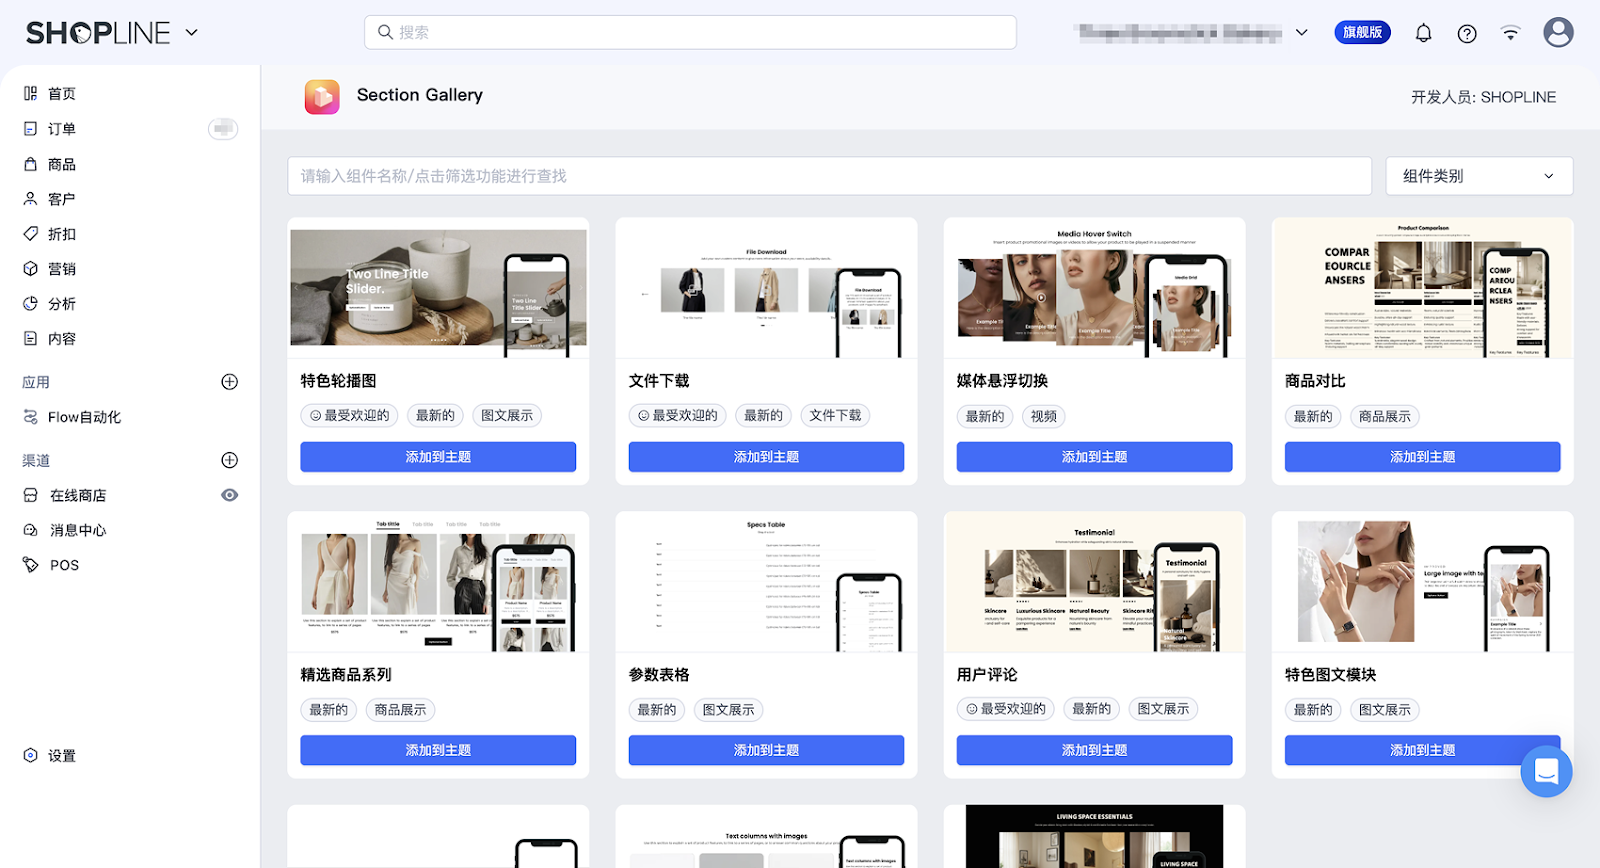Click the POS tag icon
The width and height of the screenshot is (1600, 868).
coord(31,565)
